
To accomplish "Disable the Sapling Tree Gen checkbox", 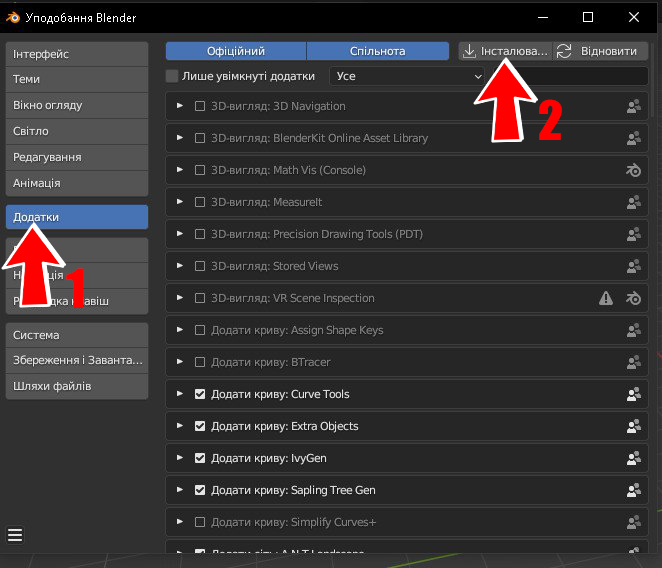I will coord(200,490).
